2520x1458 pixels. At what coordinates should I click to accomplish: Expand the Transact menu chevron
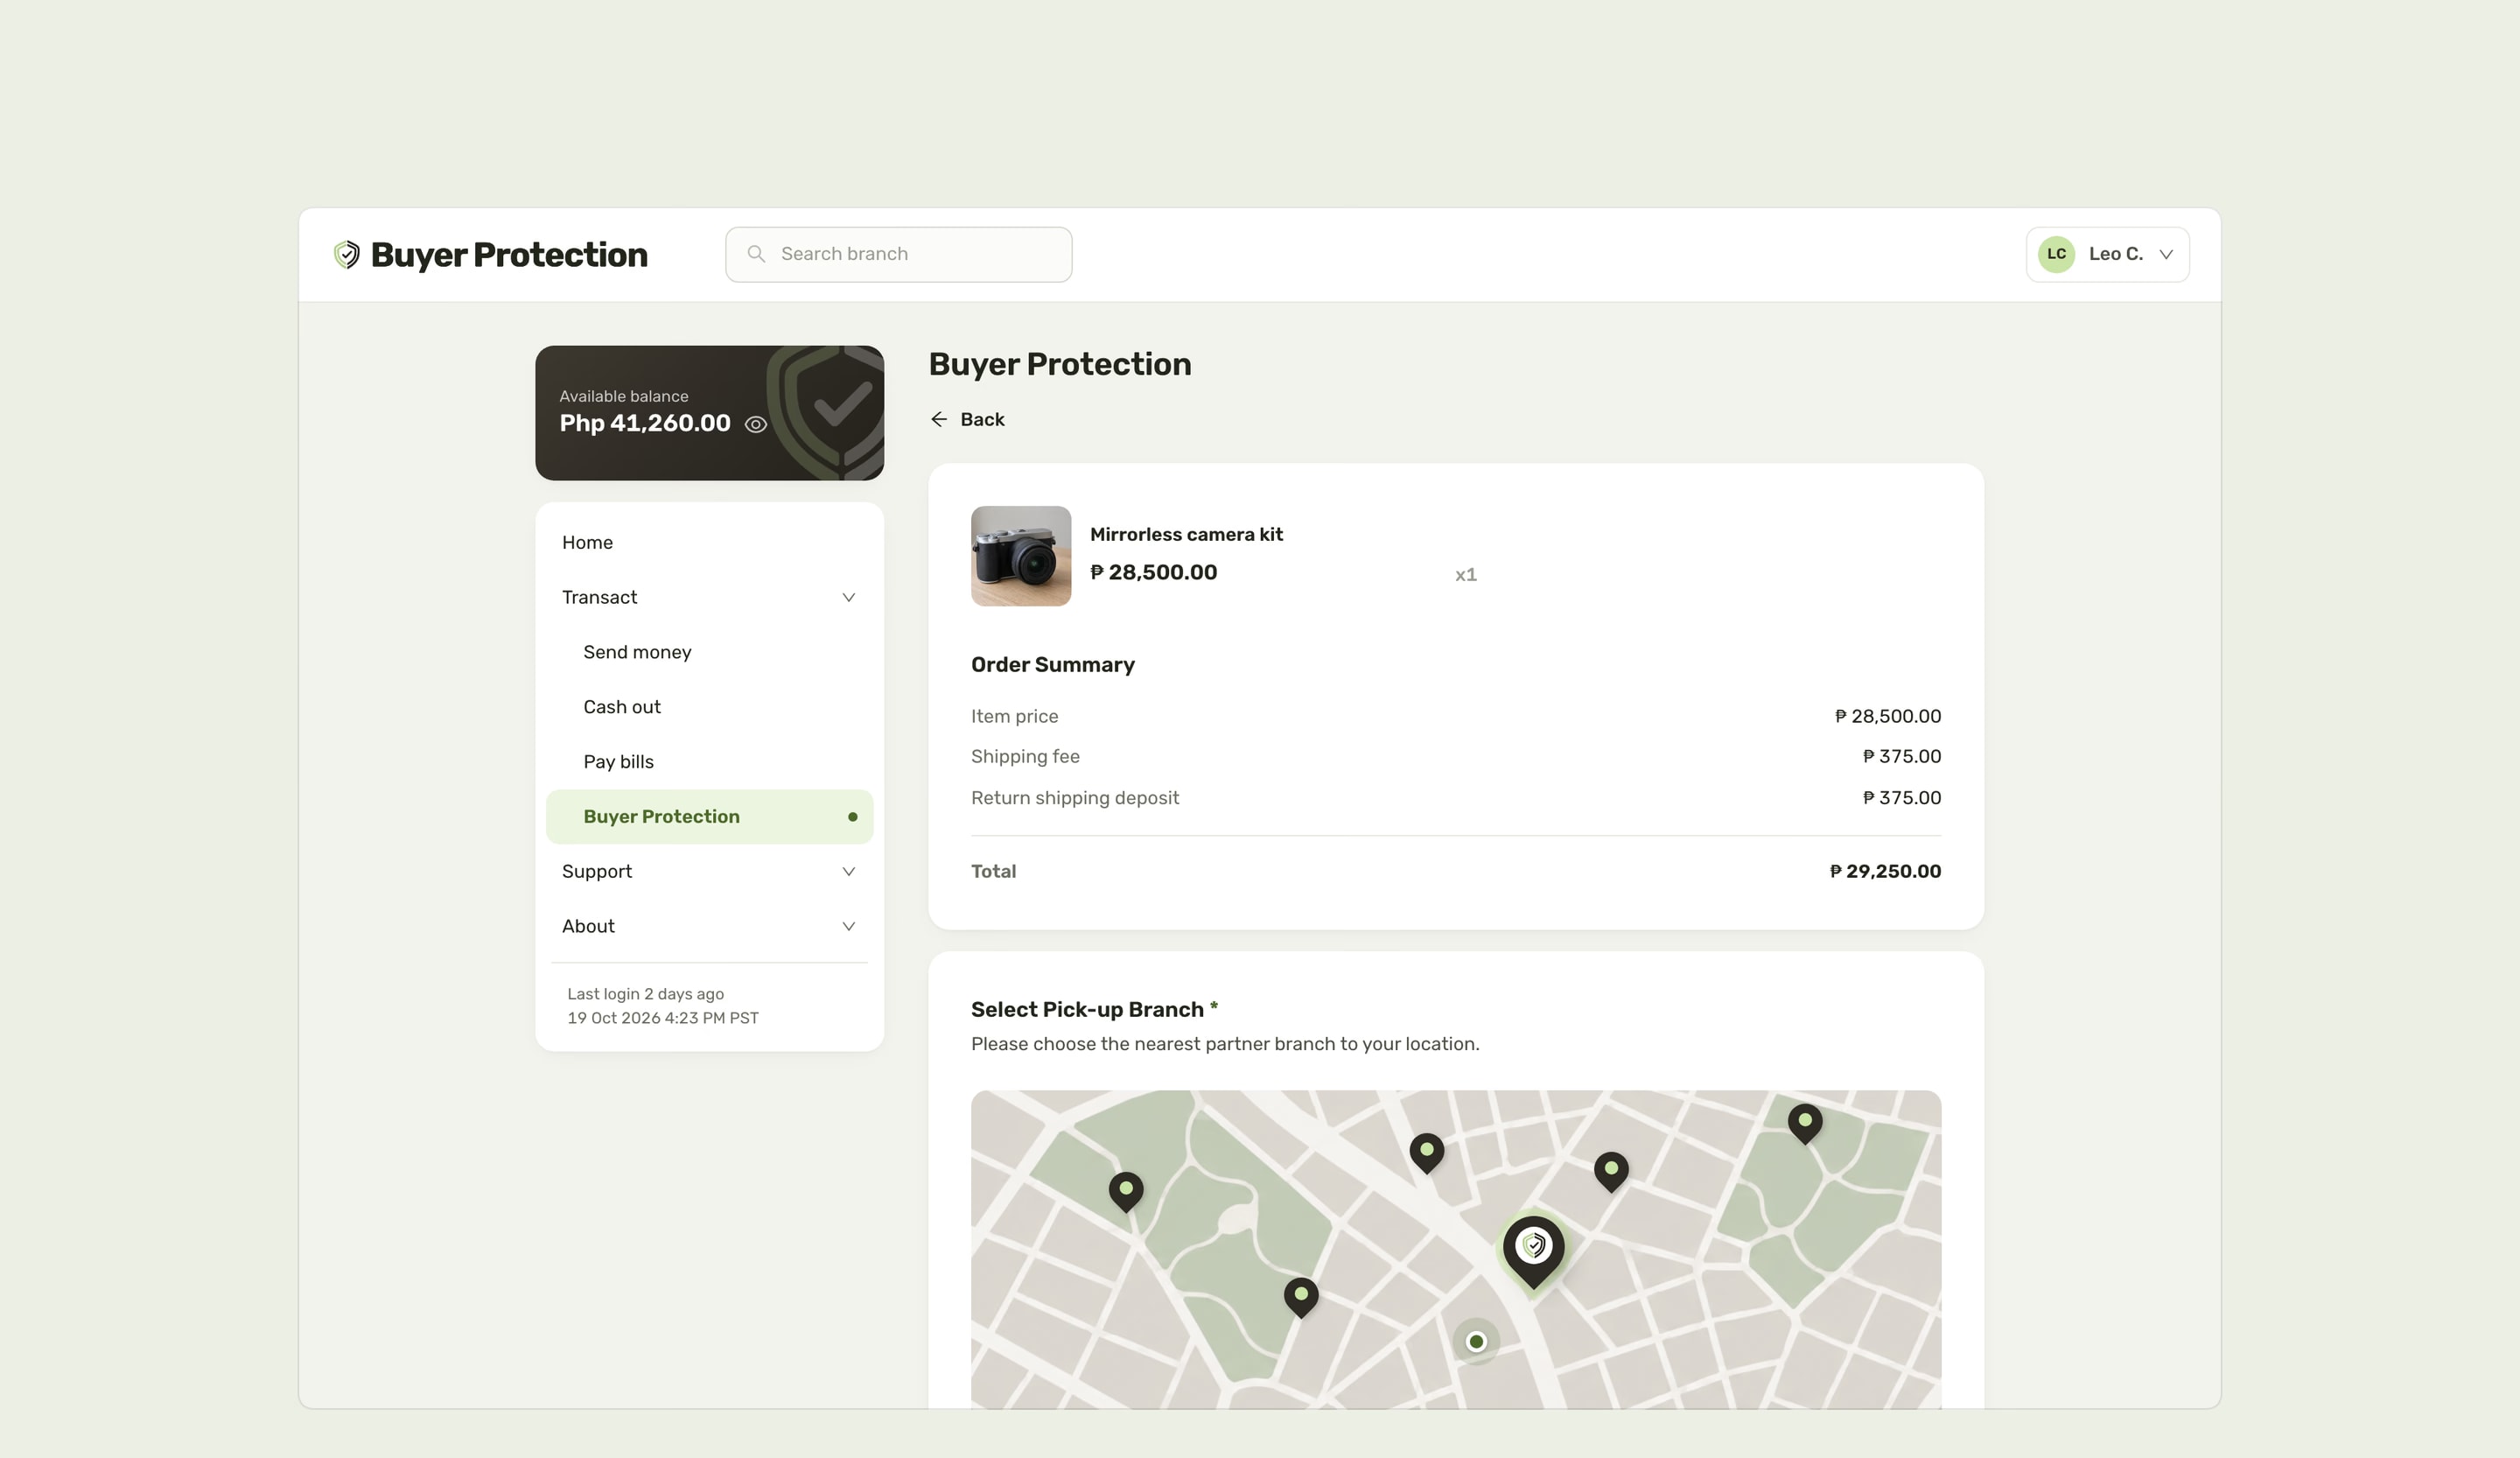pyautogui.click(x=848, y=597)
